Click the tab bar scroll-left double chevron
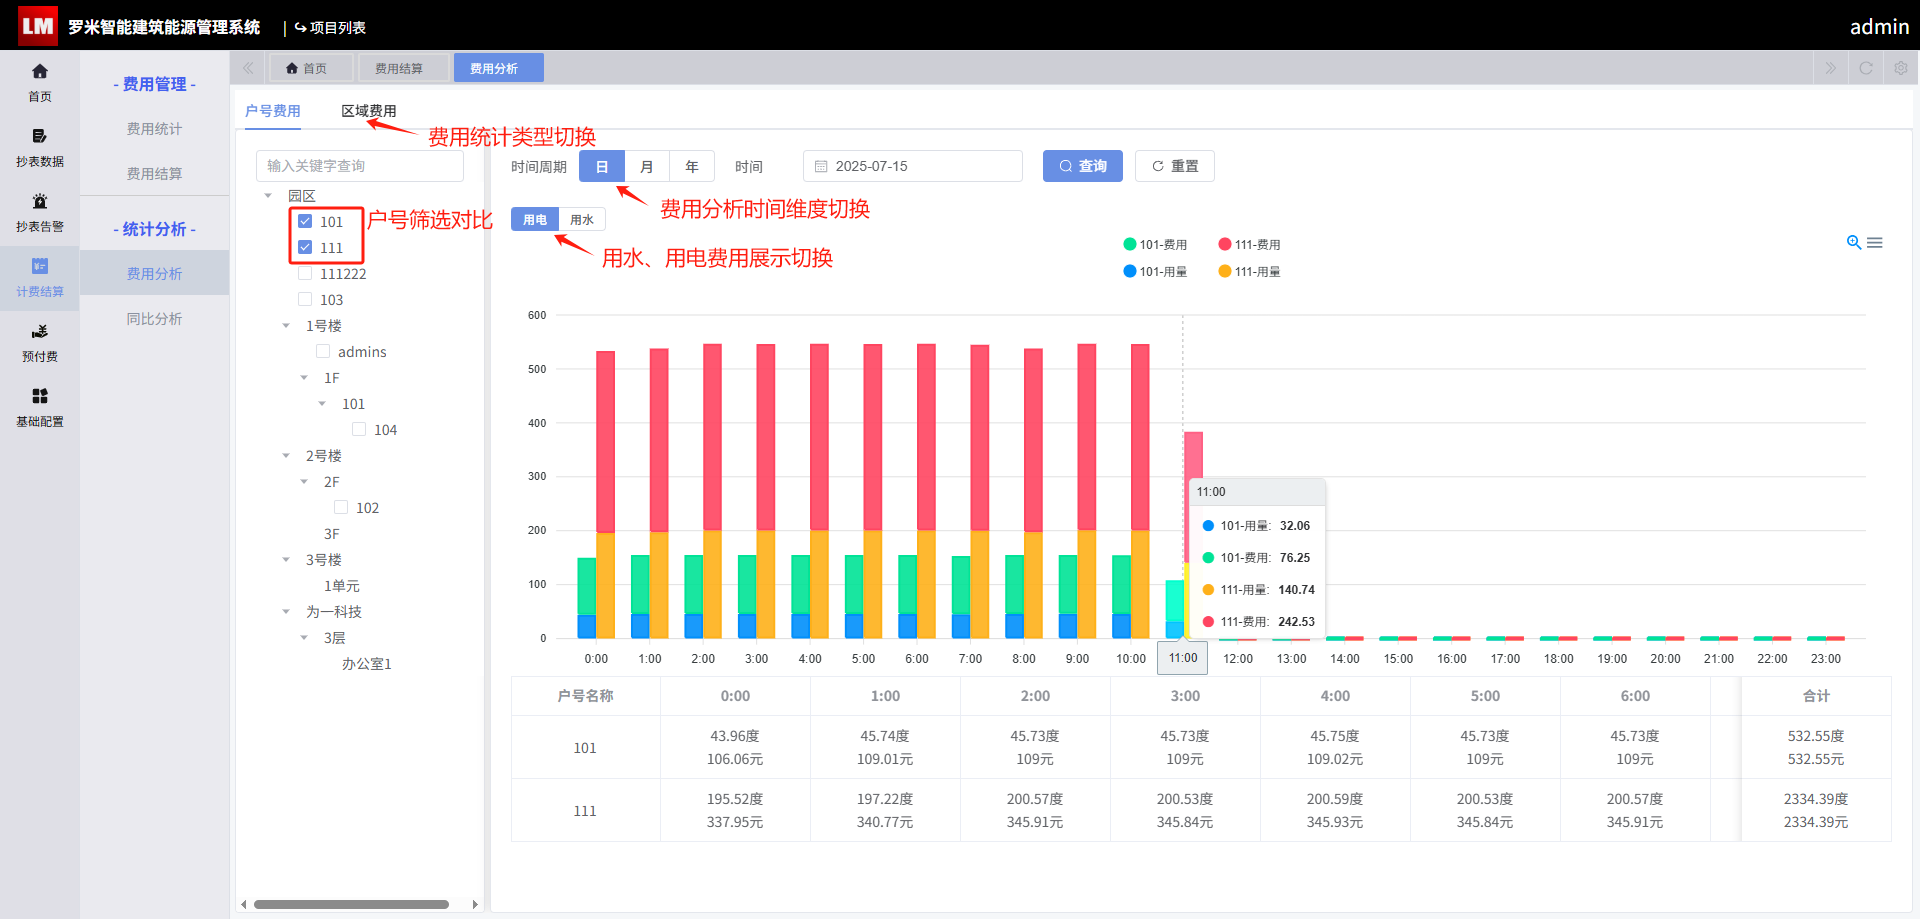This screenshot has width=1920, height=919. point(248,68)
